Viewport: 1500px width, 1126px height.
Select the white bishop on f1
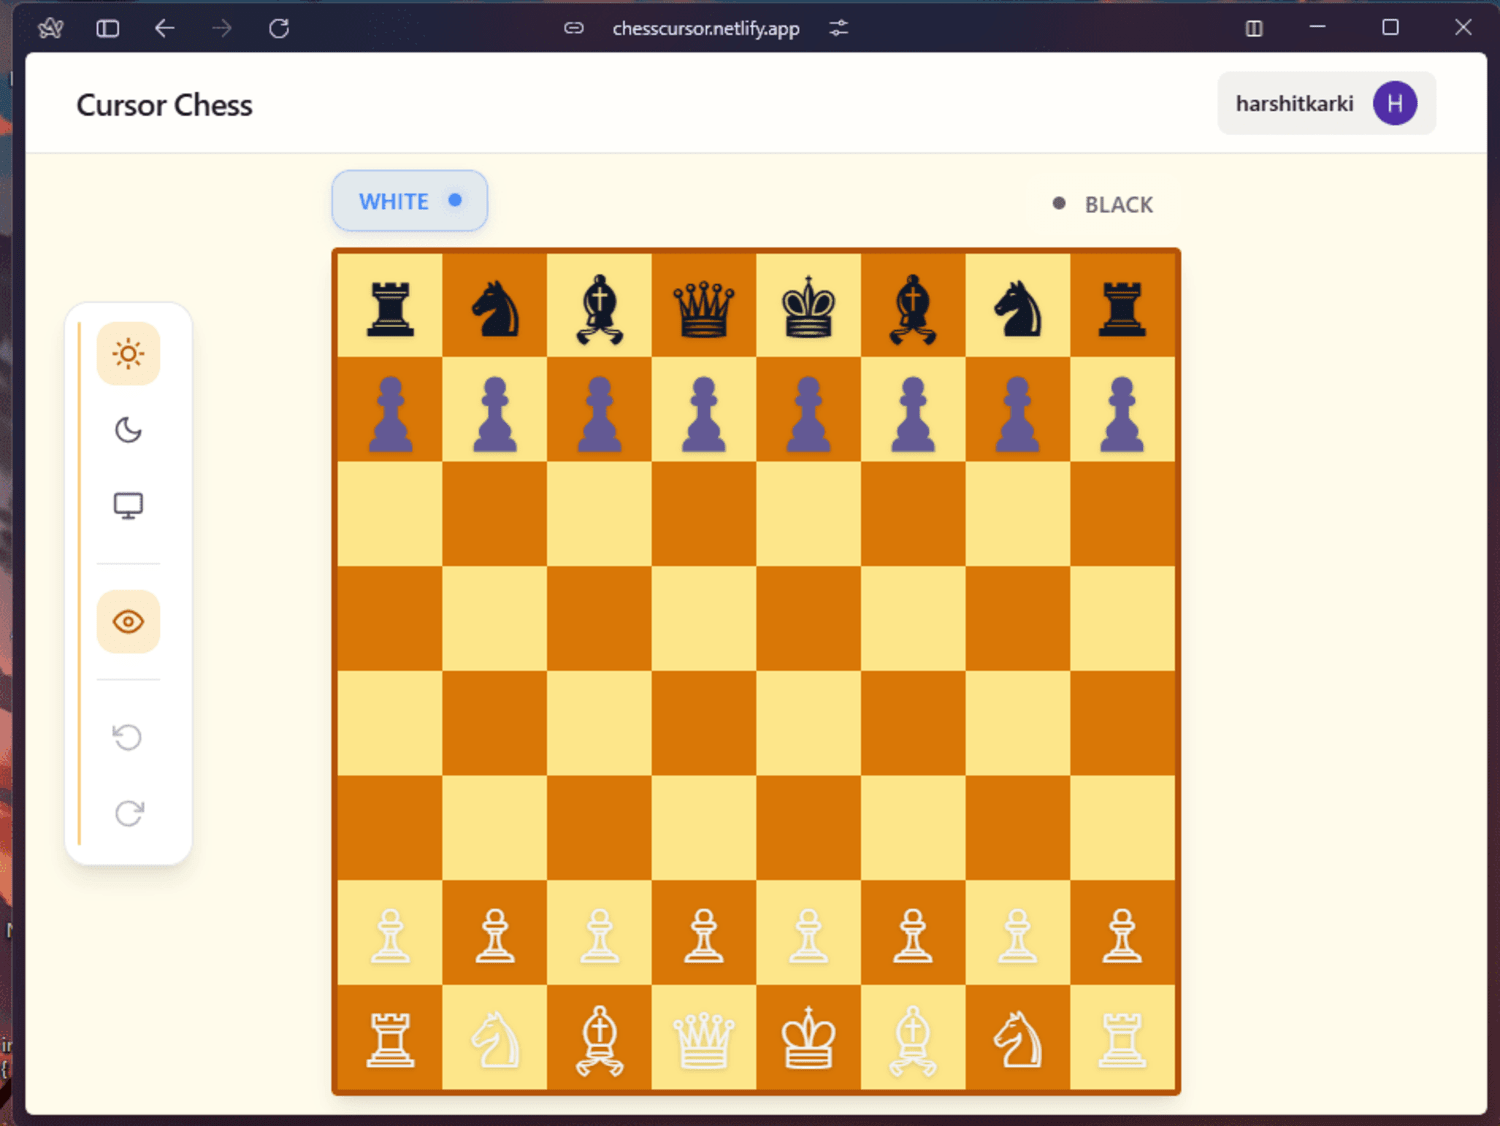(x=913, y=1038)
